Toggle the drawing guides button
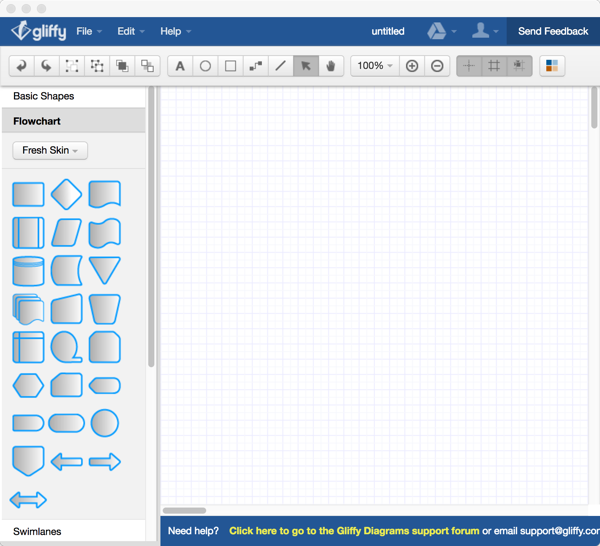Screen dimensions: 600x546 [x=469, y=66]
